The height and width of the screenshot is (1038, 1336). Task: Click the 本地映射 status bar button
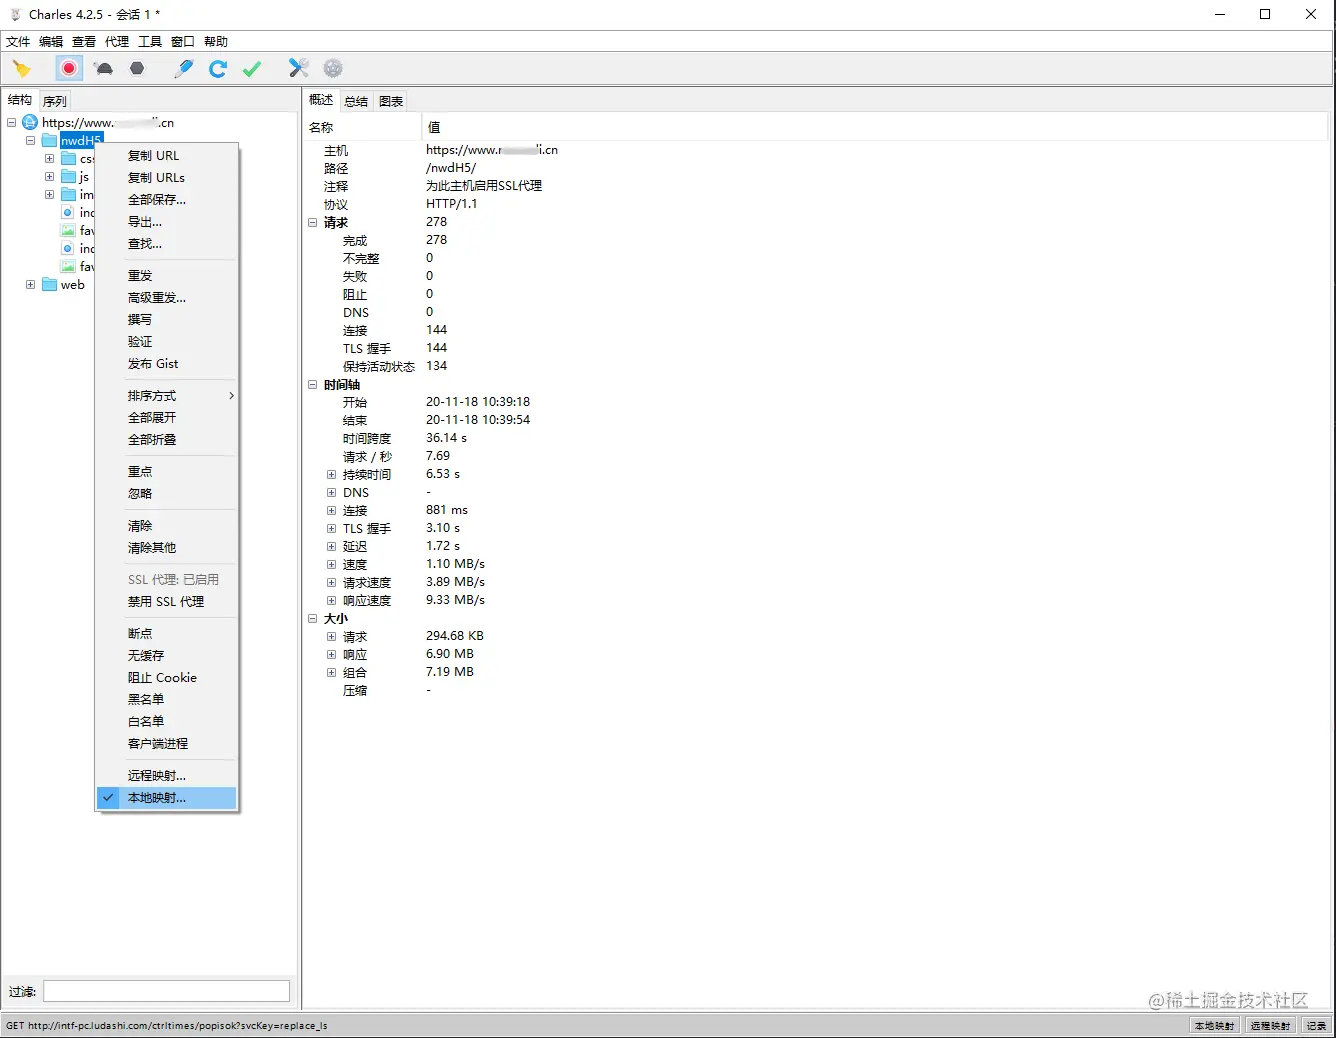point(1215,1026)
